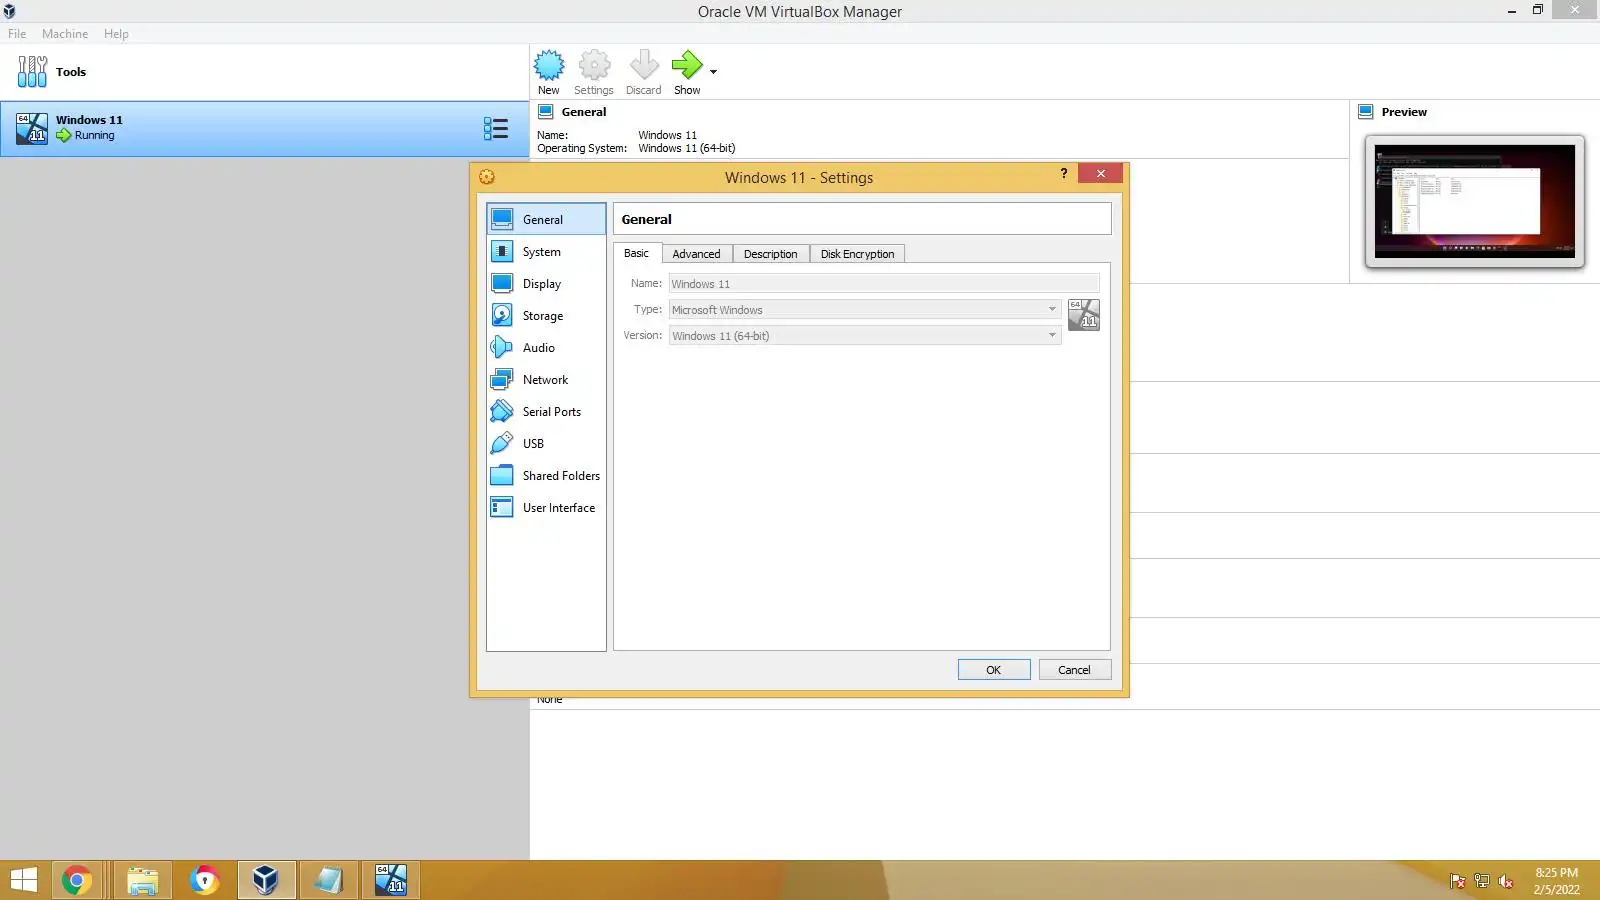Switch to the Windows 11 VM taskbar icon
Viewport: 1600px width, 900px height.
pyautogui.click(x=391, y=880)
